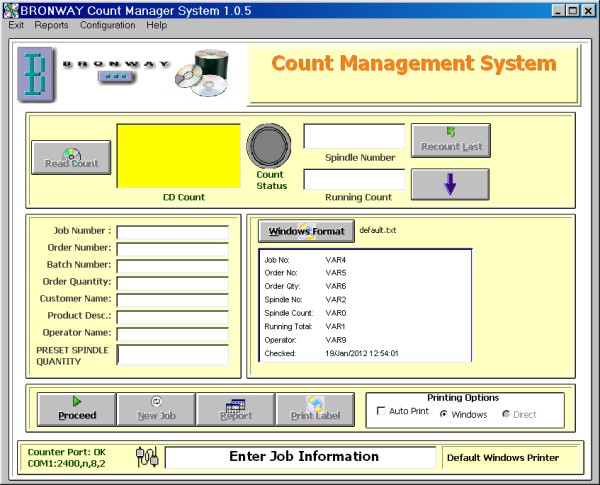The image size is (600, 485).
Task: Click the New Job button
Action: click(x=156, y=409)
